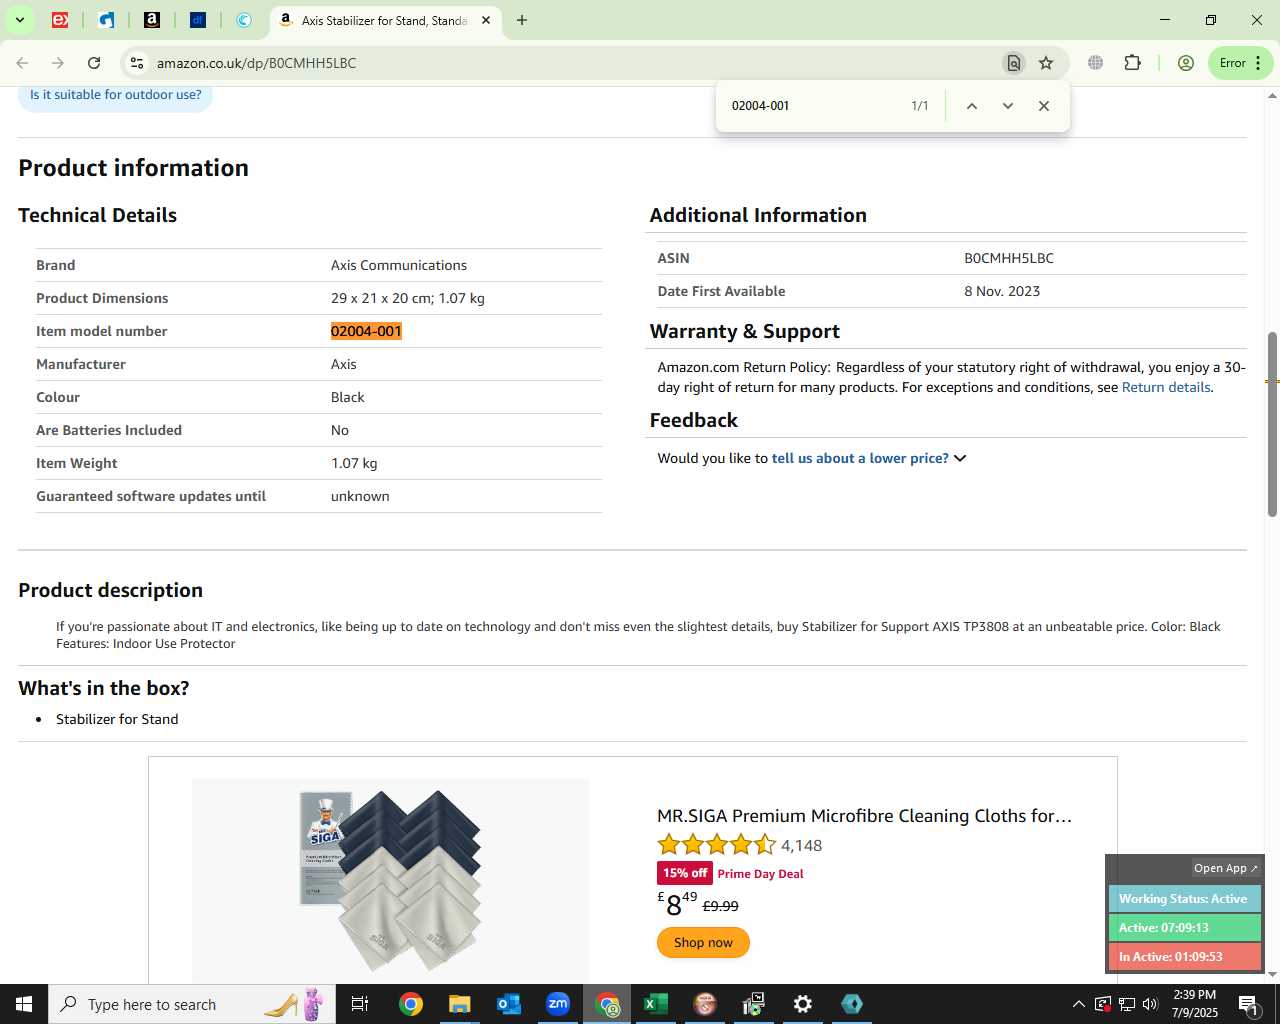Click the star rating of MR.SIGA cloths
The width and height of the screenshot is (1280, 1024).
click(716, 845)
